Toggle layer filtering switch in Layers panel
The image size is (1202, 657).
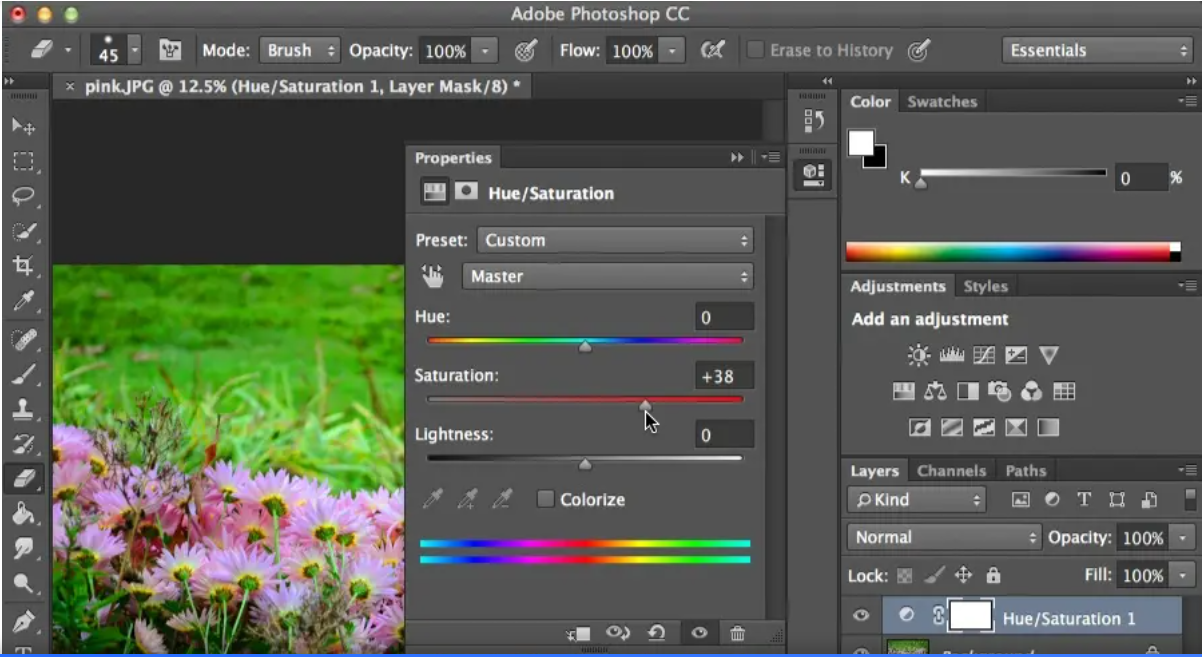(x=1190, y=499)
